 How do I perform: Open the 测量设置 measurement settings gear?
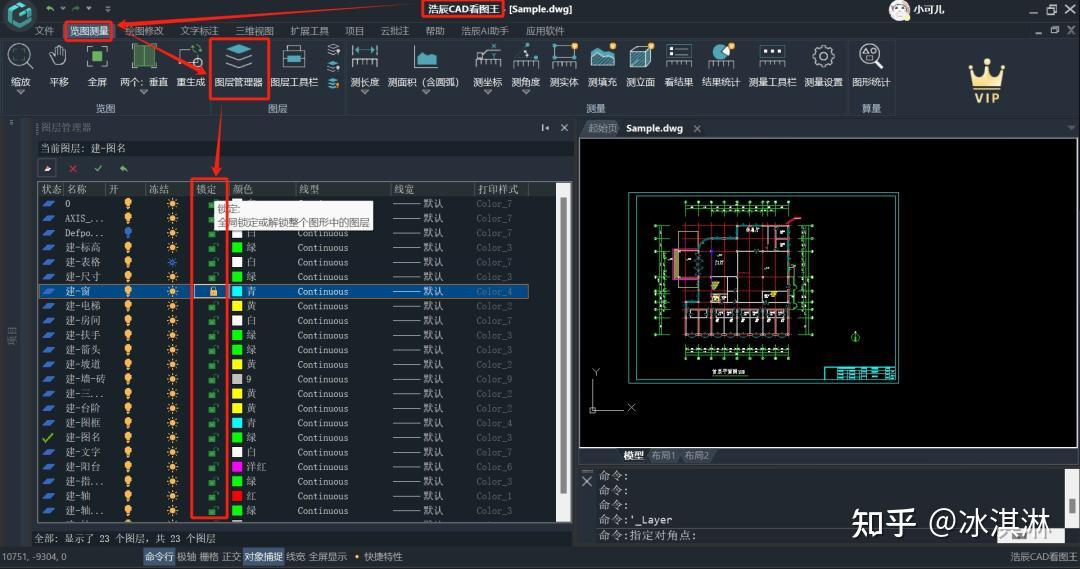(x=823, y=56)
